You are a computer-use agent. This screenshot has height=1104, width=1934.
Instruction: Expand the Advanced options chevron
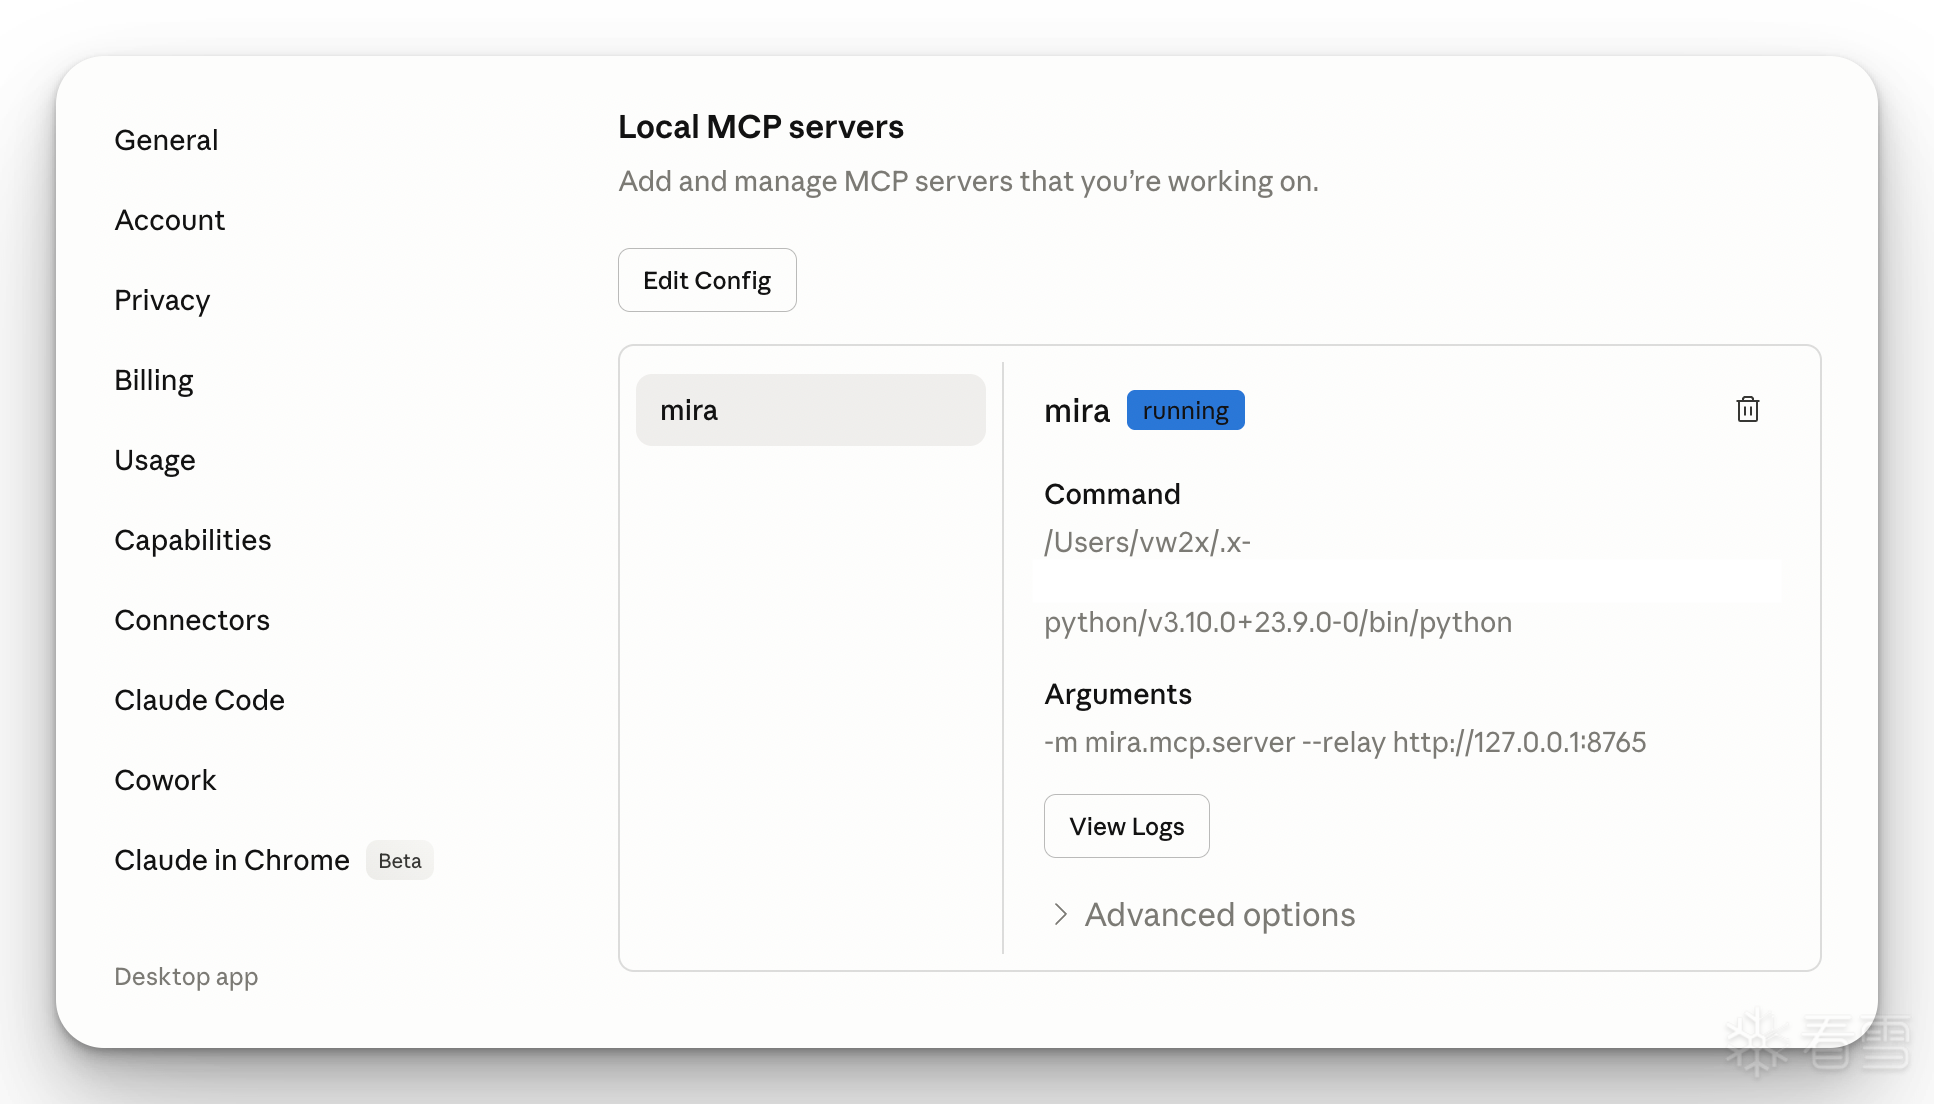1060,914
